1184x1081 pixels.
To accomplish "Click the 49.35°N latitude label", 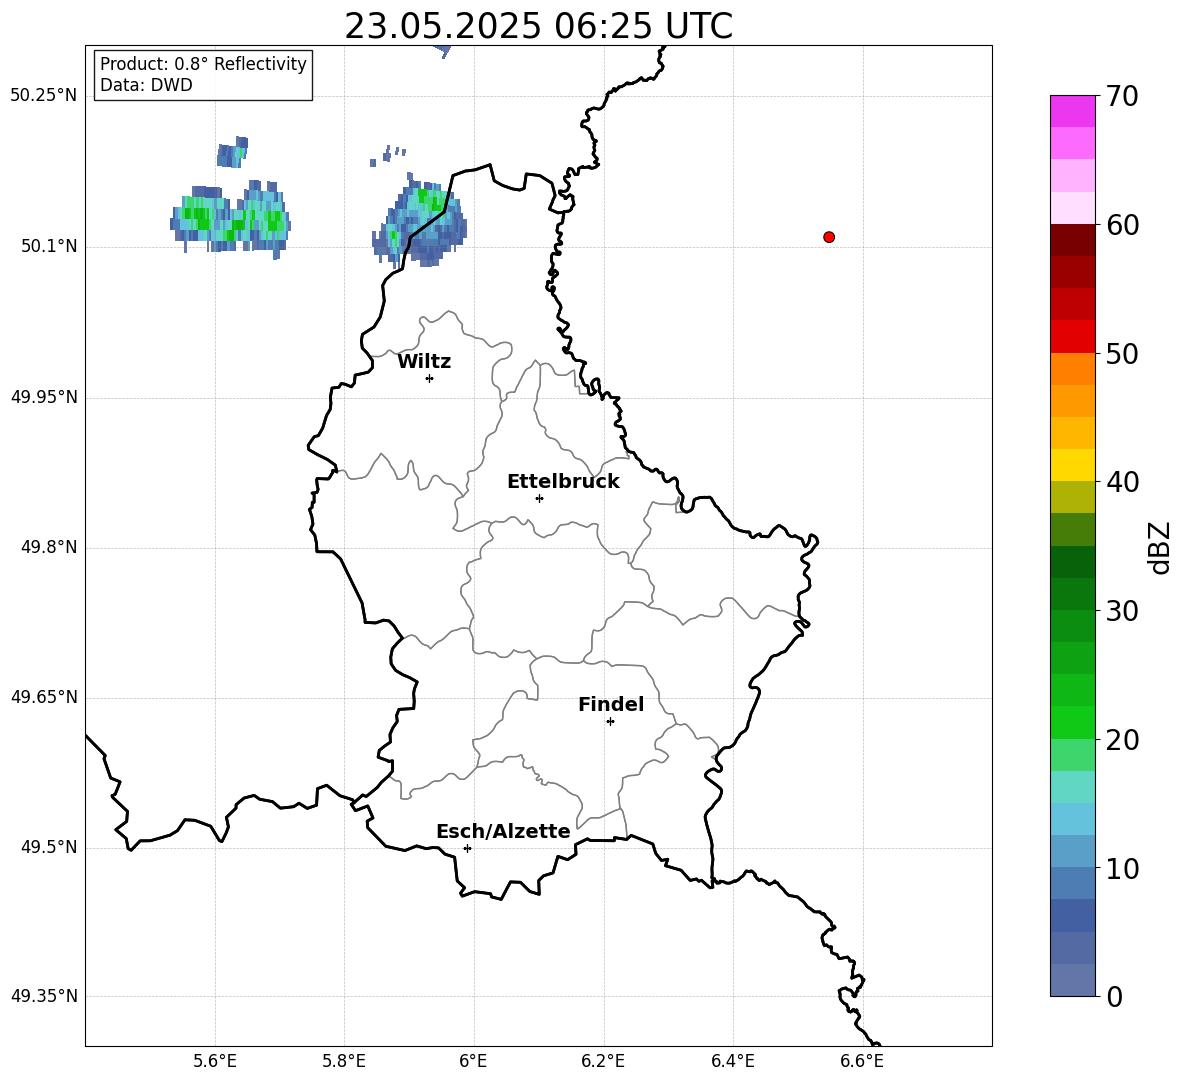I will [44, 996].
